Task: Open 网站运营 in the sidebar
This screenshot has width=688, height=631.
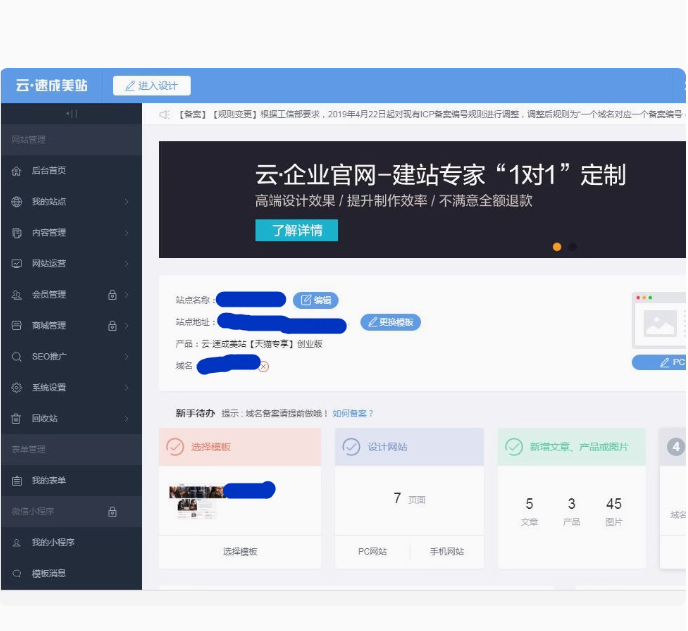Action: point(71,264)
